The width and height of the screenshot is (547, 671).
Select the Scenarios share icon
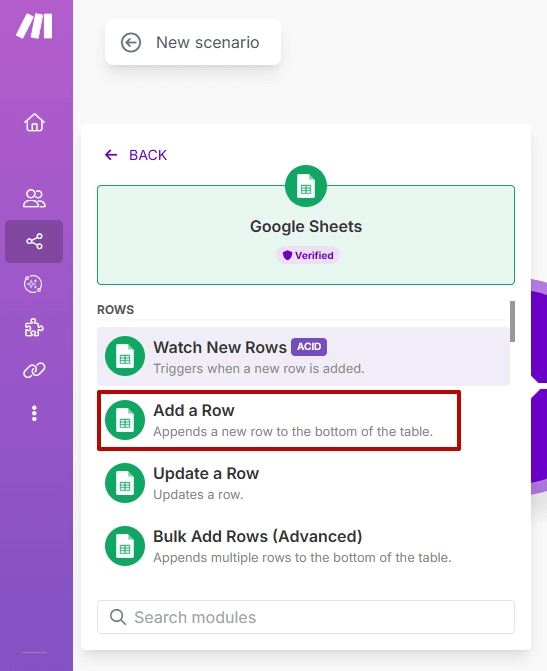coord(34,241)
